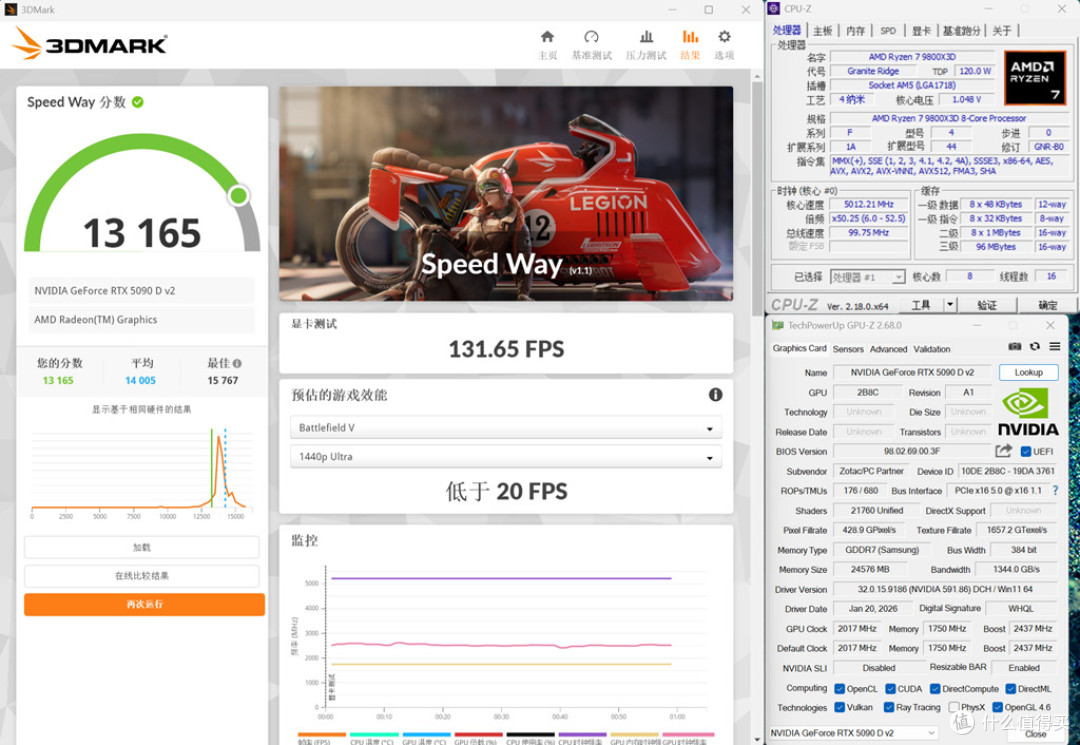The width and height of the screenshot is (1080, 745).
Task: Click the CPU-Z 确定 button
Action: click(x=1048, y=304)
